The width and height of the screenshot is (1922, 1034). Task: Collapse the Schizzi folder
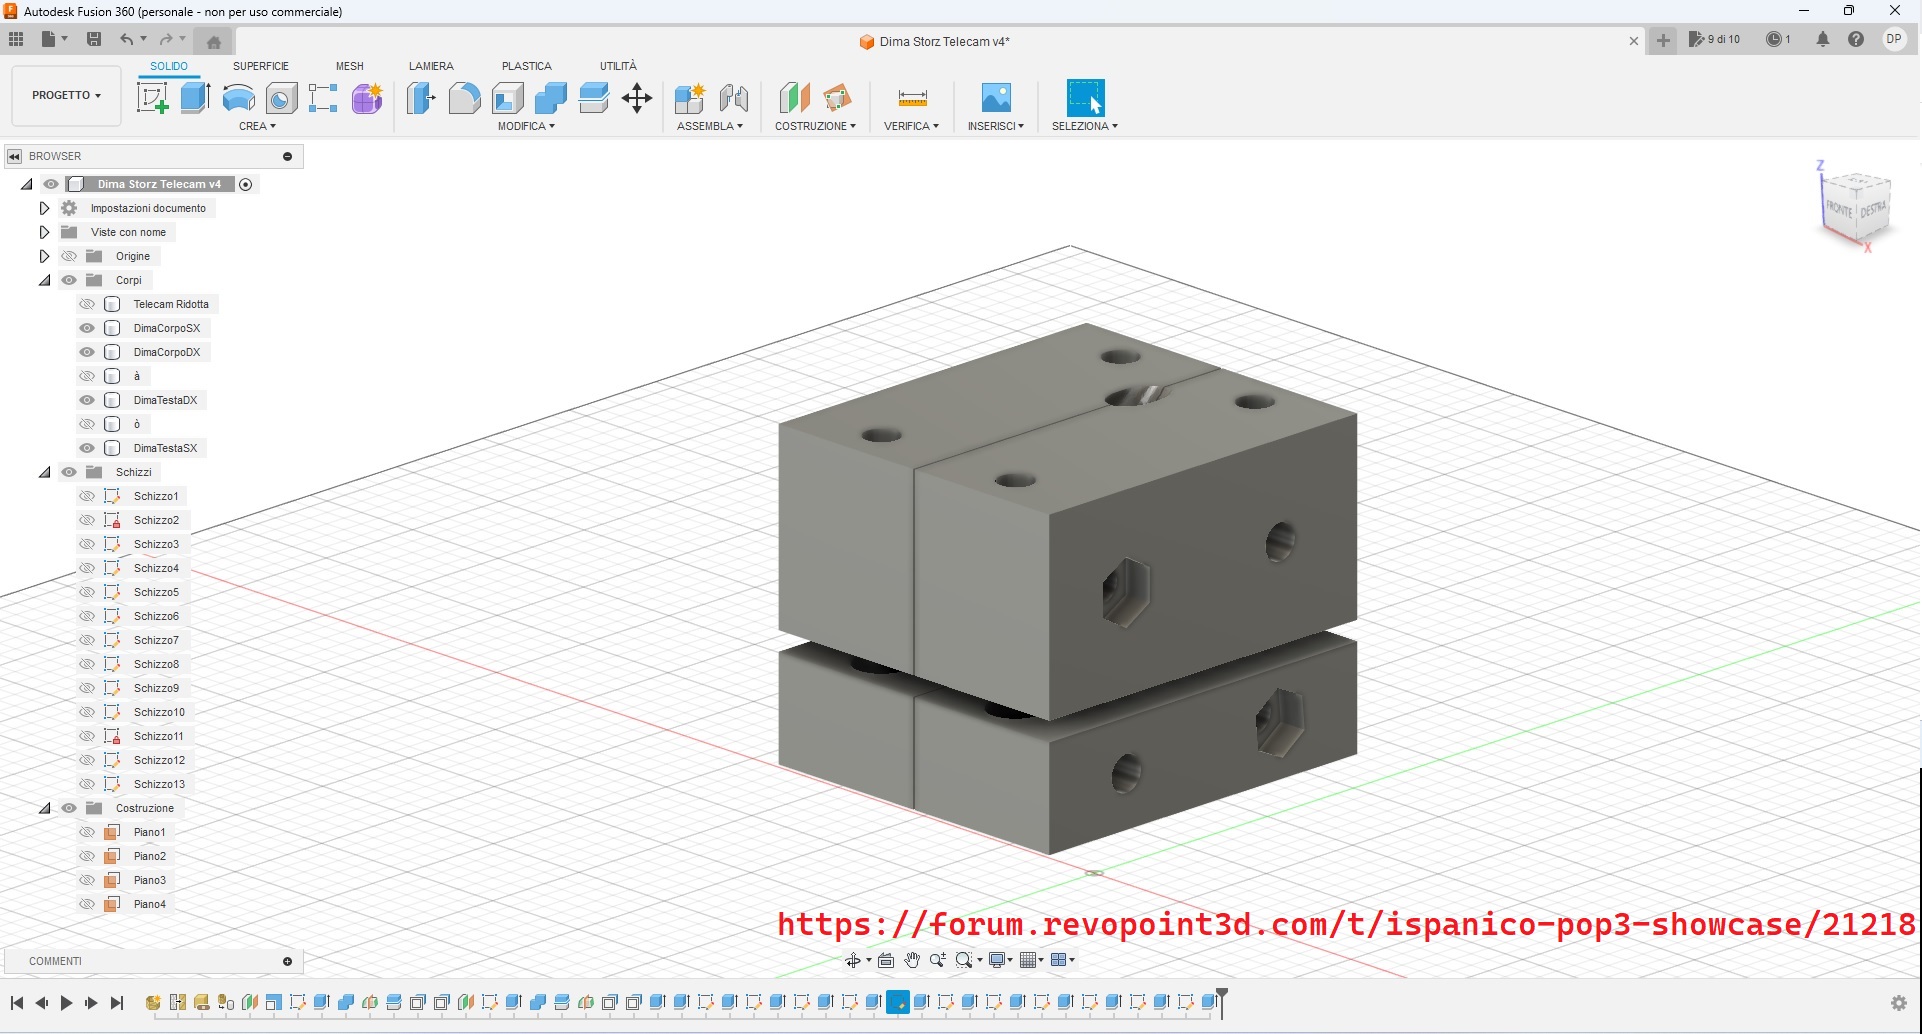pyautogui.click(x=44, y=472)
